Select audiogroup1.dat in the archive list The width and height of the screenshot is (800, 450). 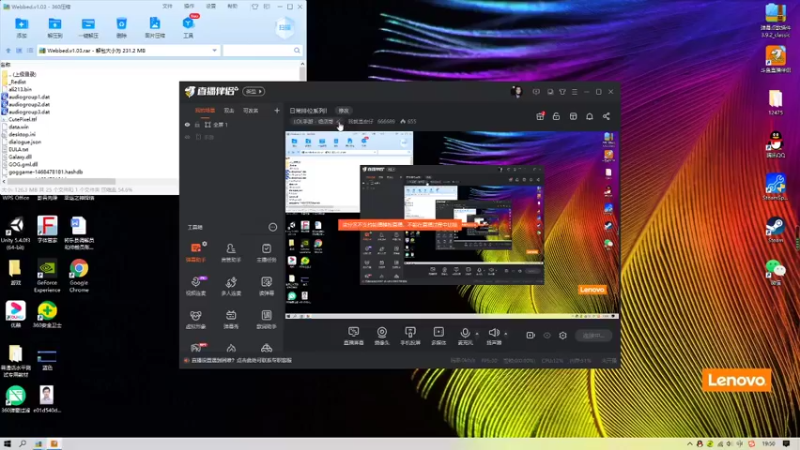[x=27, y=96]
